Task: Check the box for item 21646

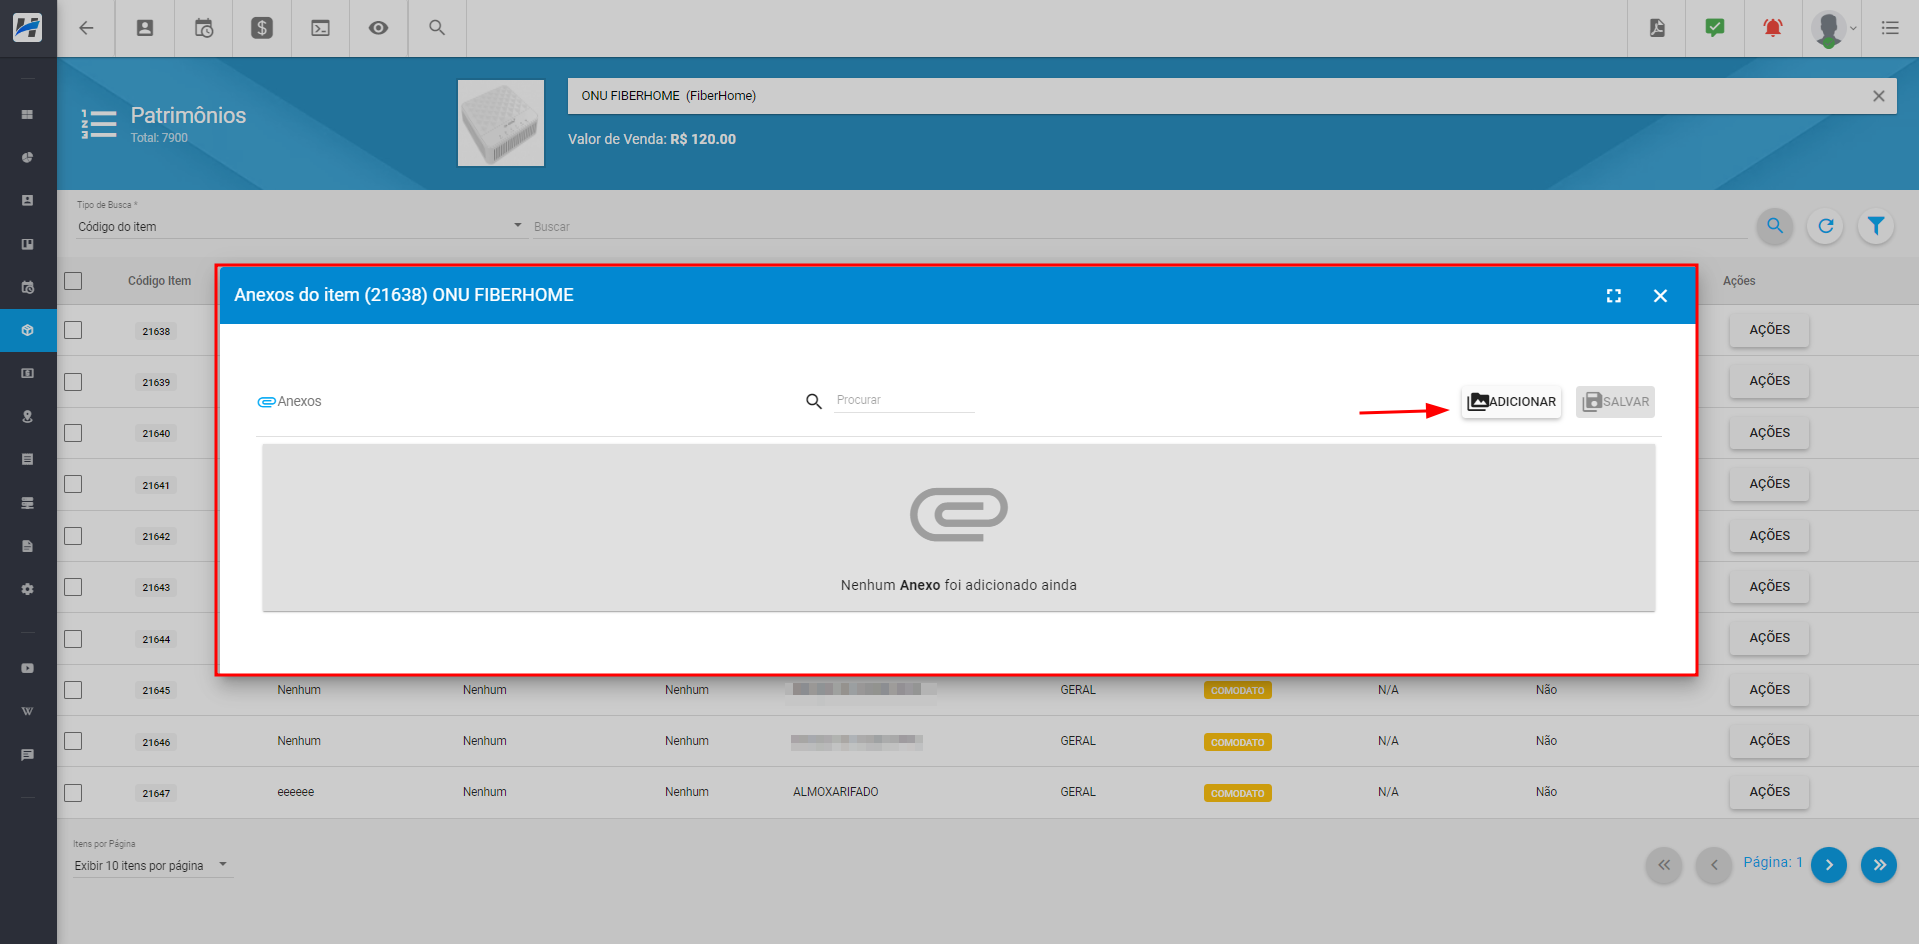Action: 73,741
